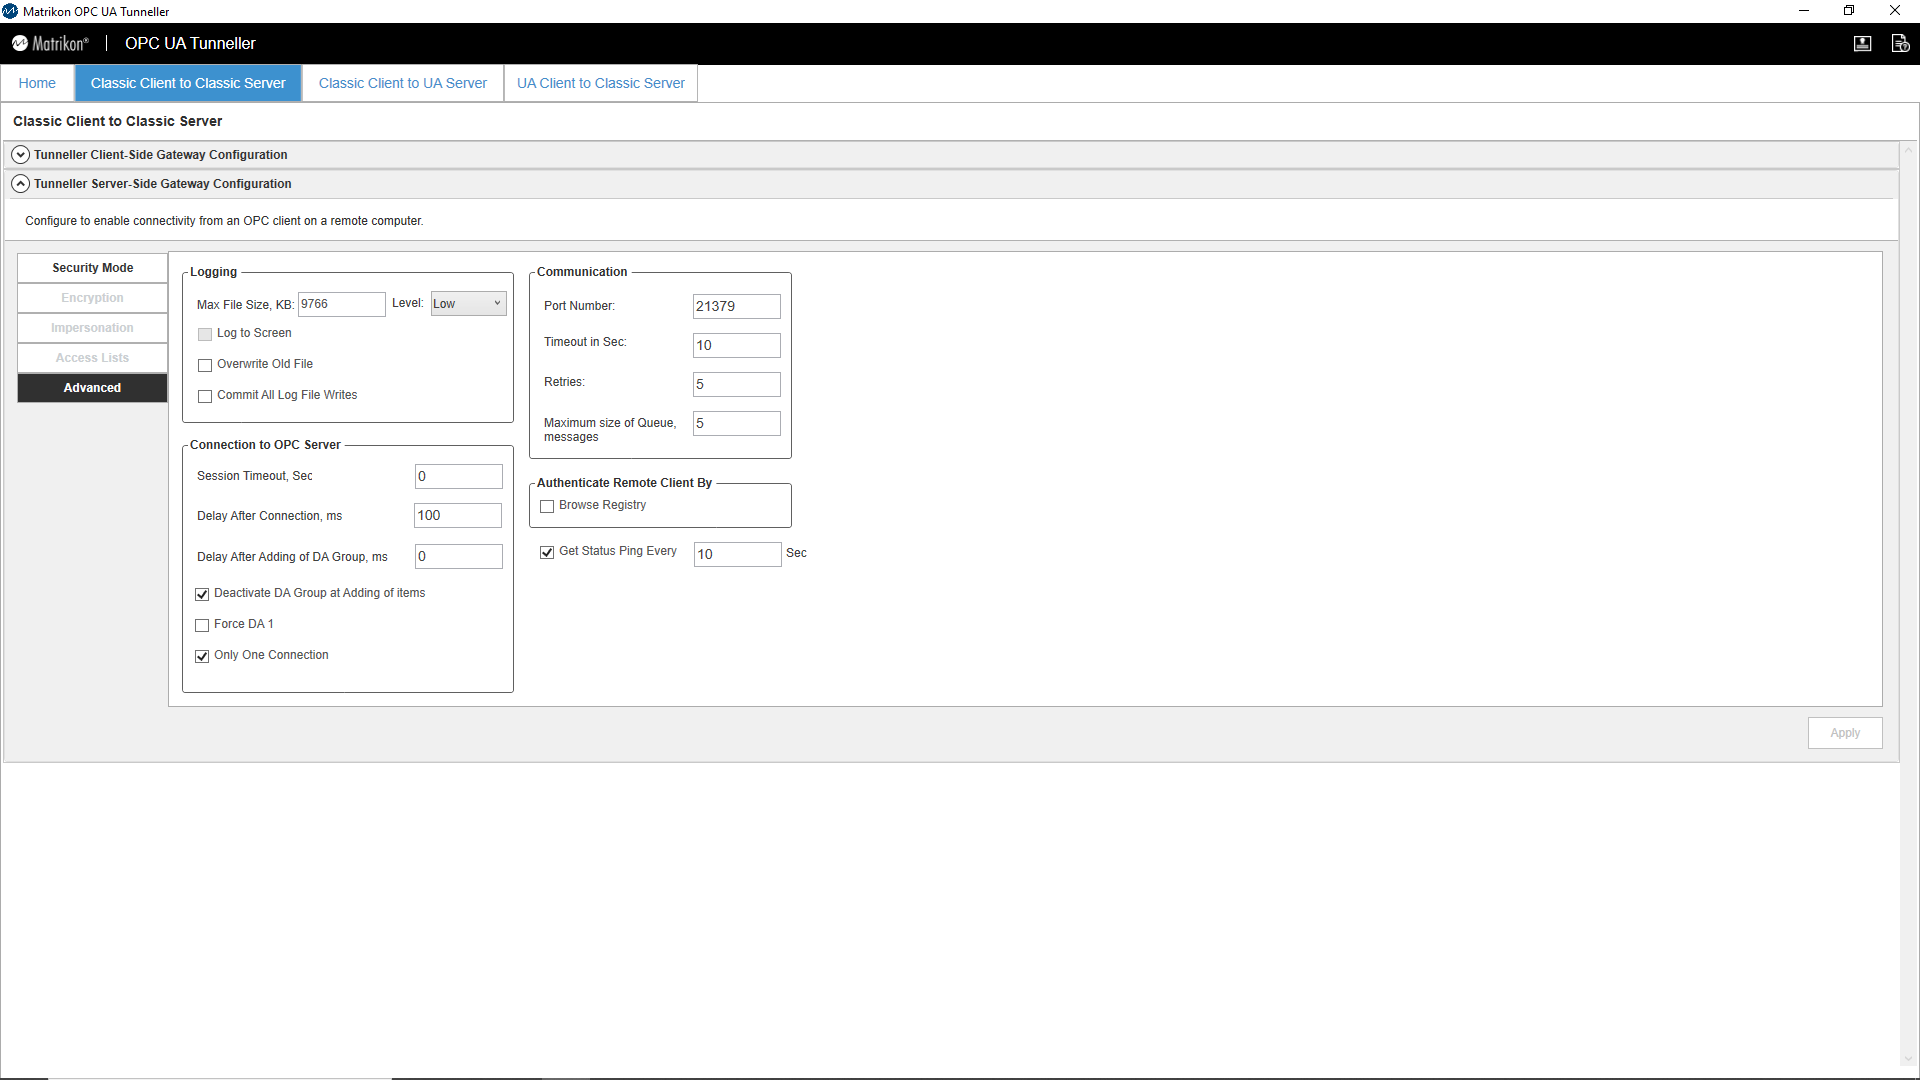
Task: Switch to Classic Client to UA Server tab
Action: [x=403, y=83]
